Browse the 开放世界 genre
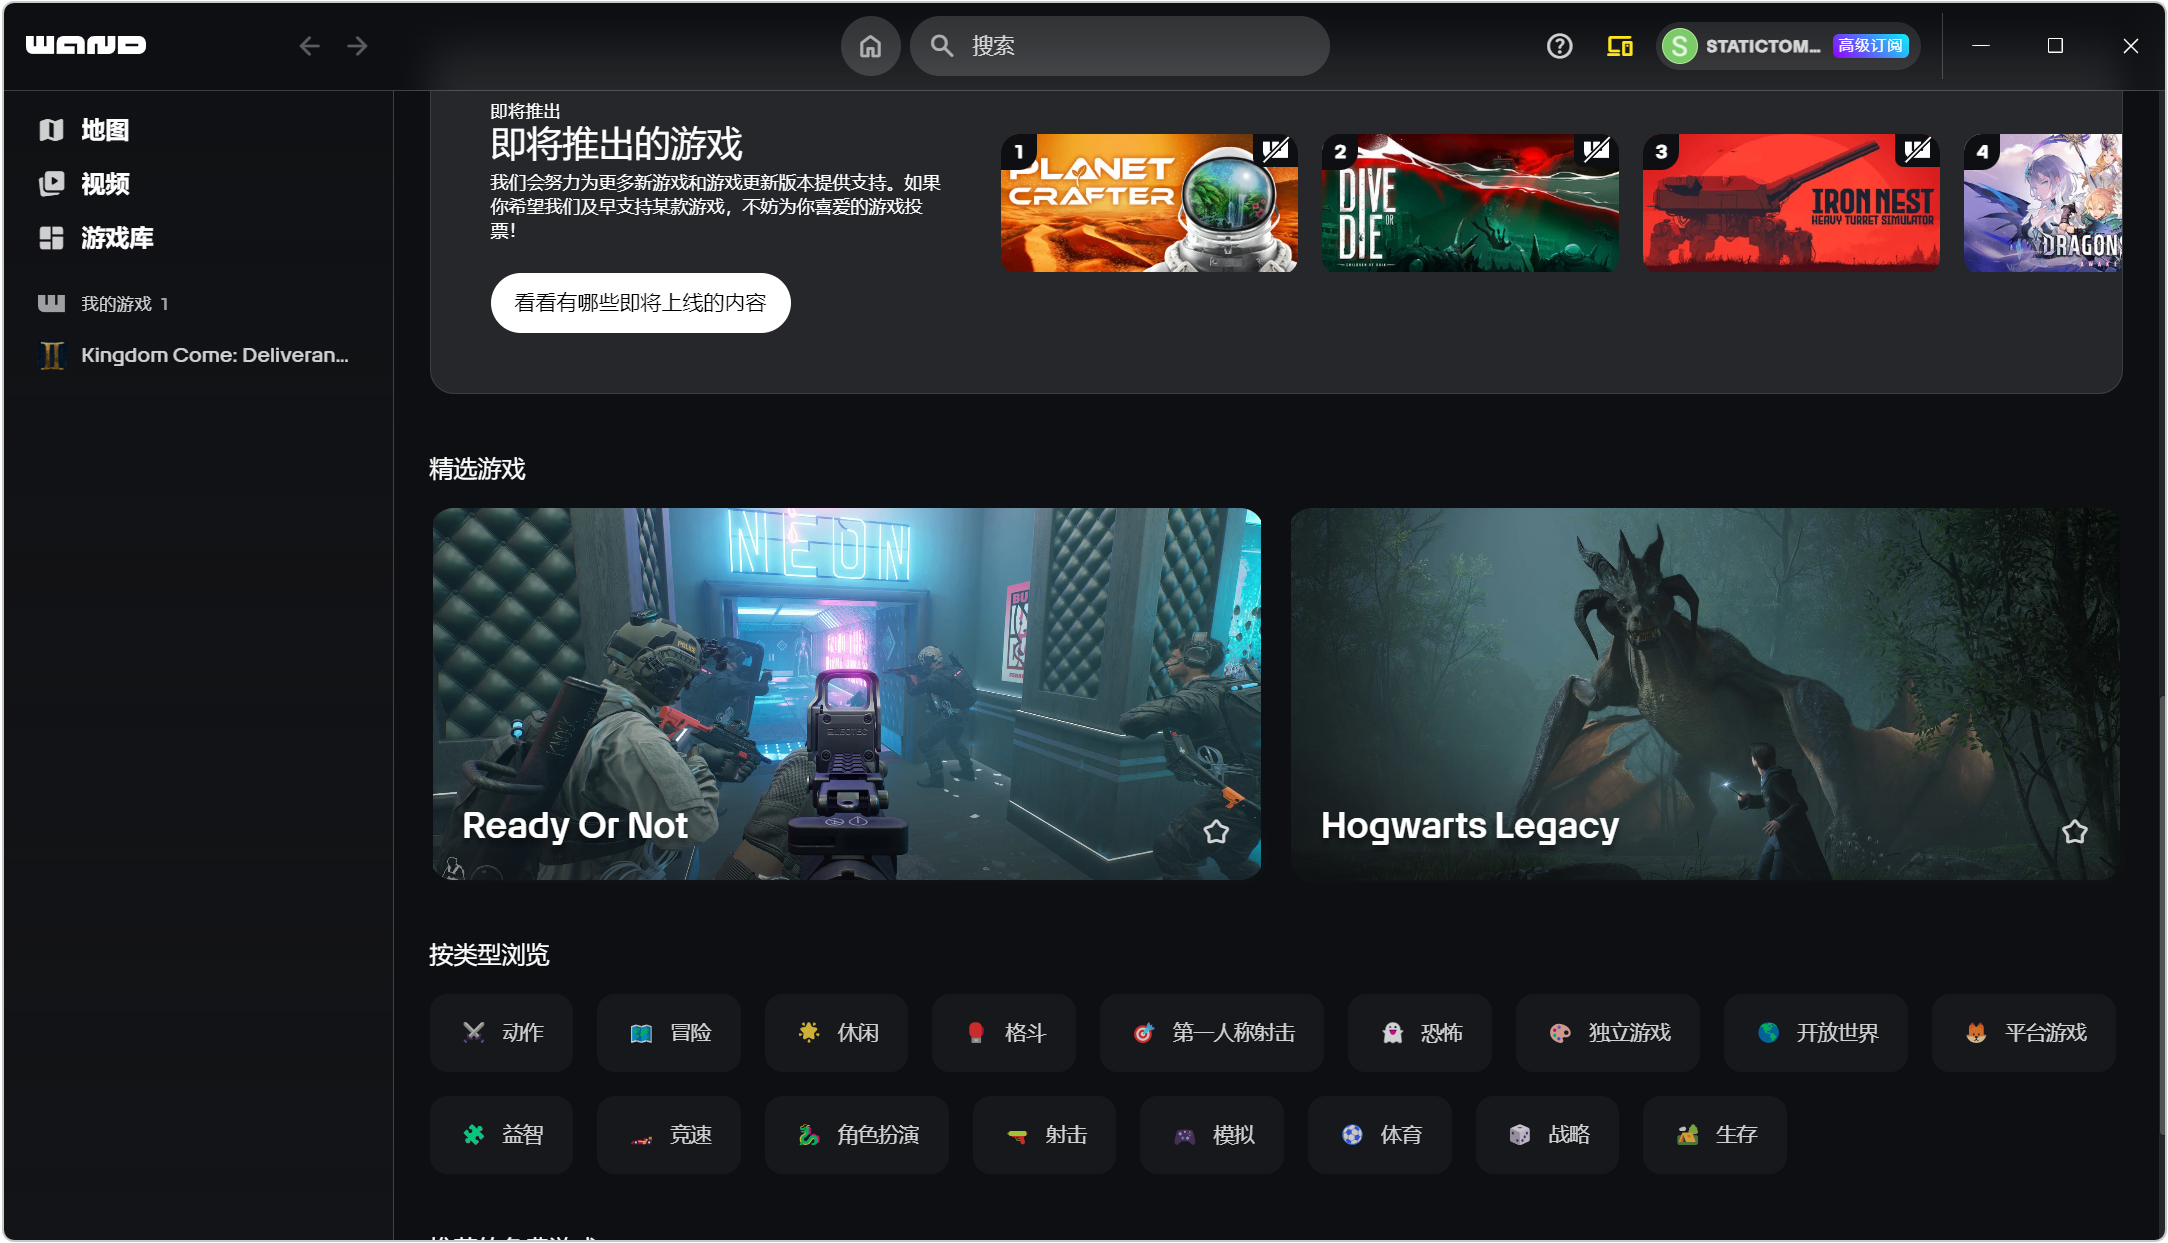This screenshot has height=1243, width=2168. coord(1816,1033)
